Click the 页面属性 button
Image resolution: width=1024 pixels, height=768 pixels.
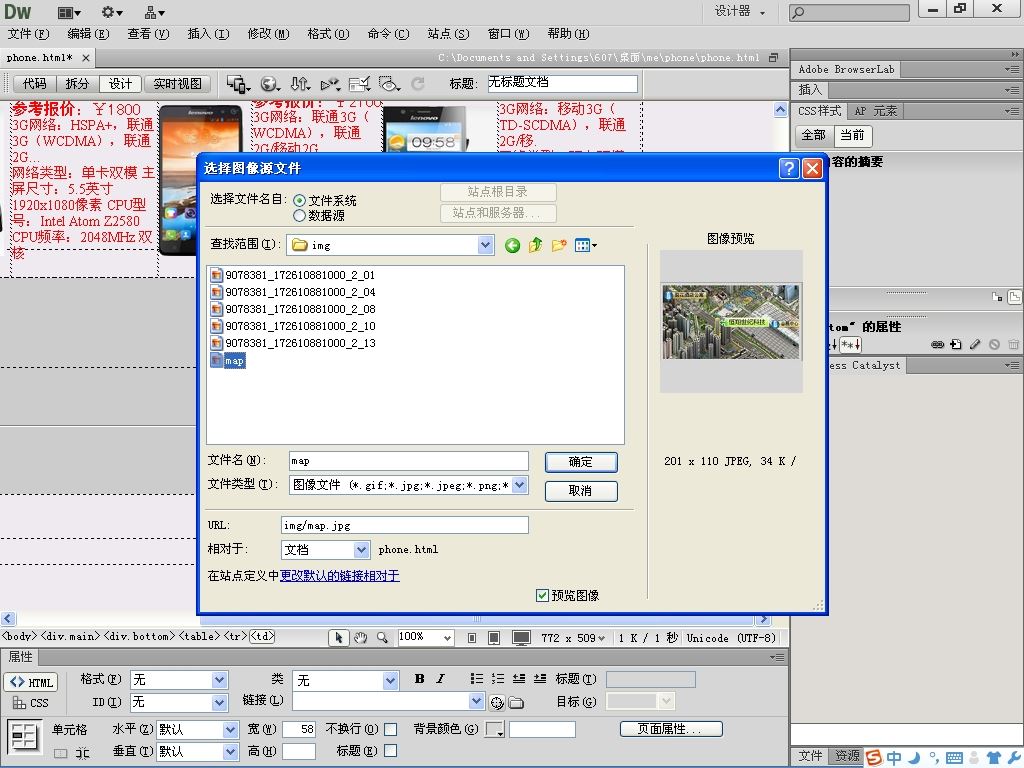(x=671, y=729)
